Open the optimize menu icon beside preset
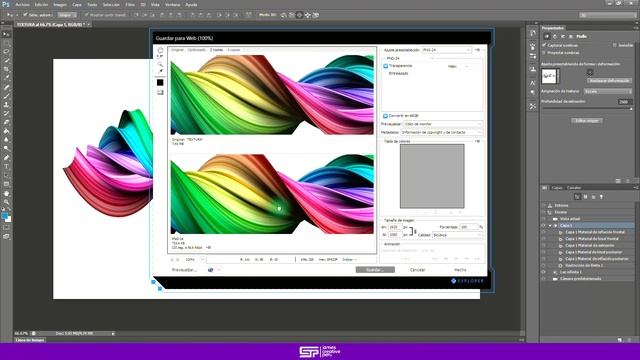 [x=477, y=50]
